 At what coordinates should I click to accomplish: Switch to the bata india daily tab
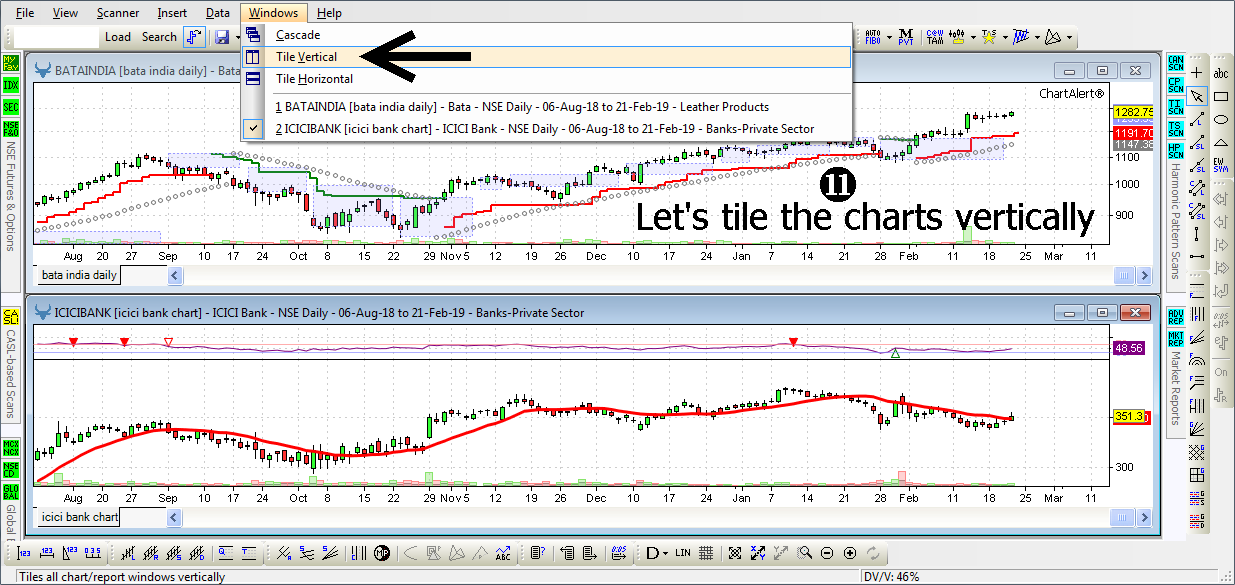pyautogui.click(x=79, y=275)
